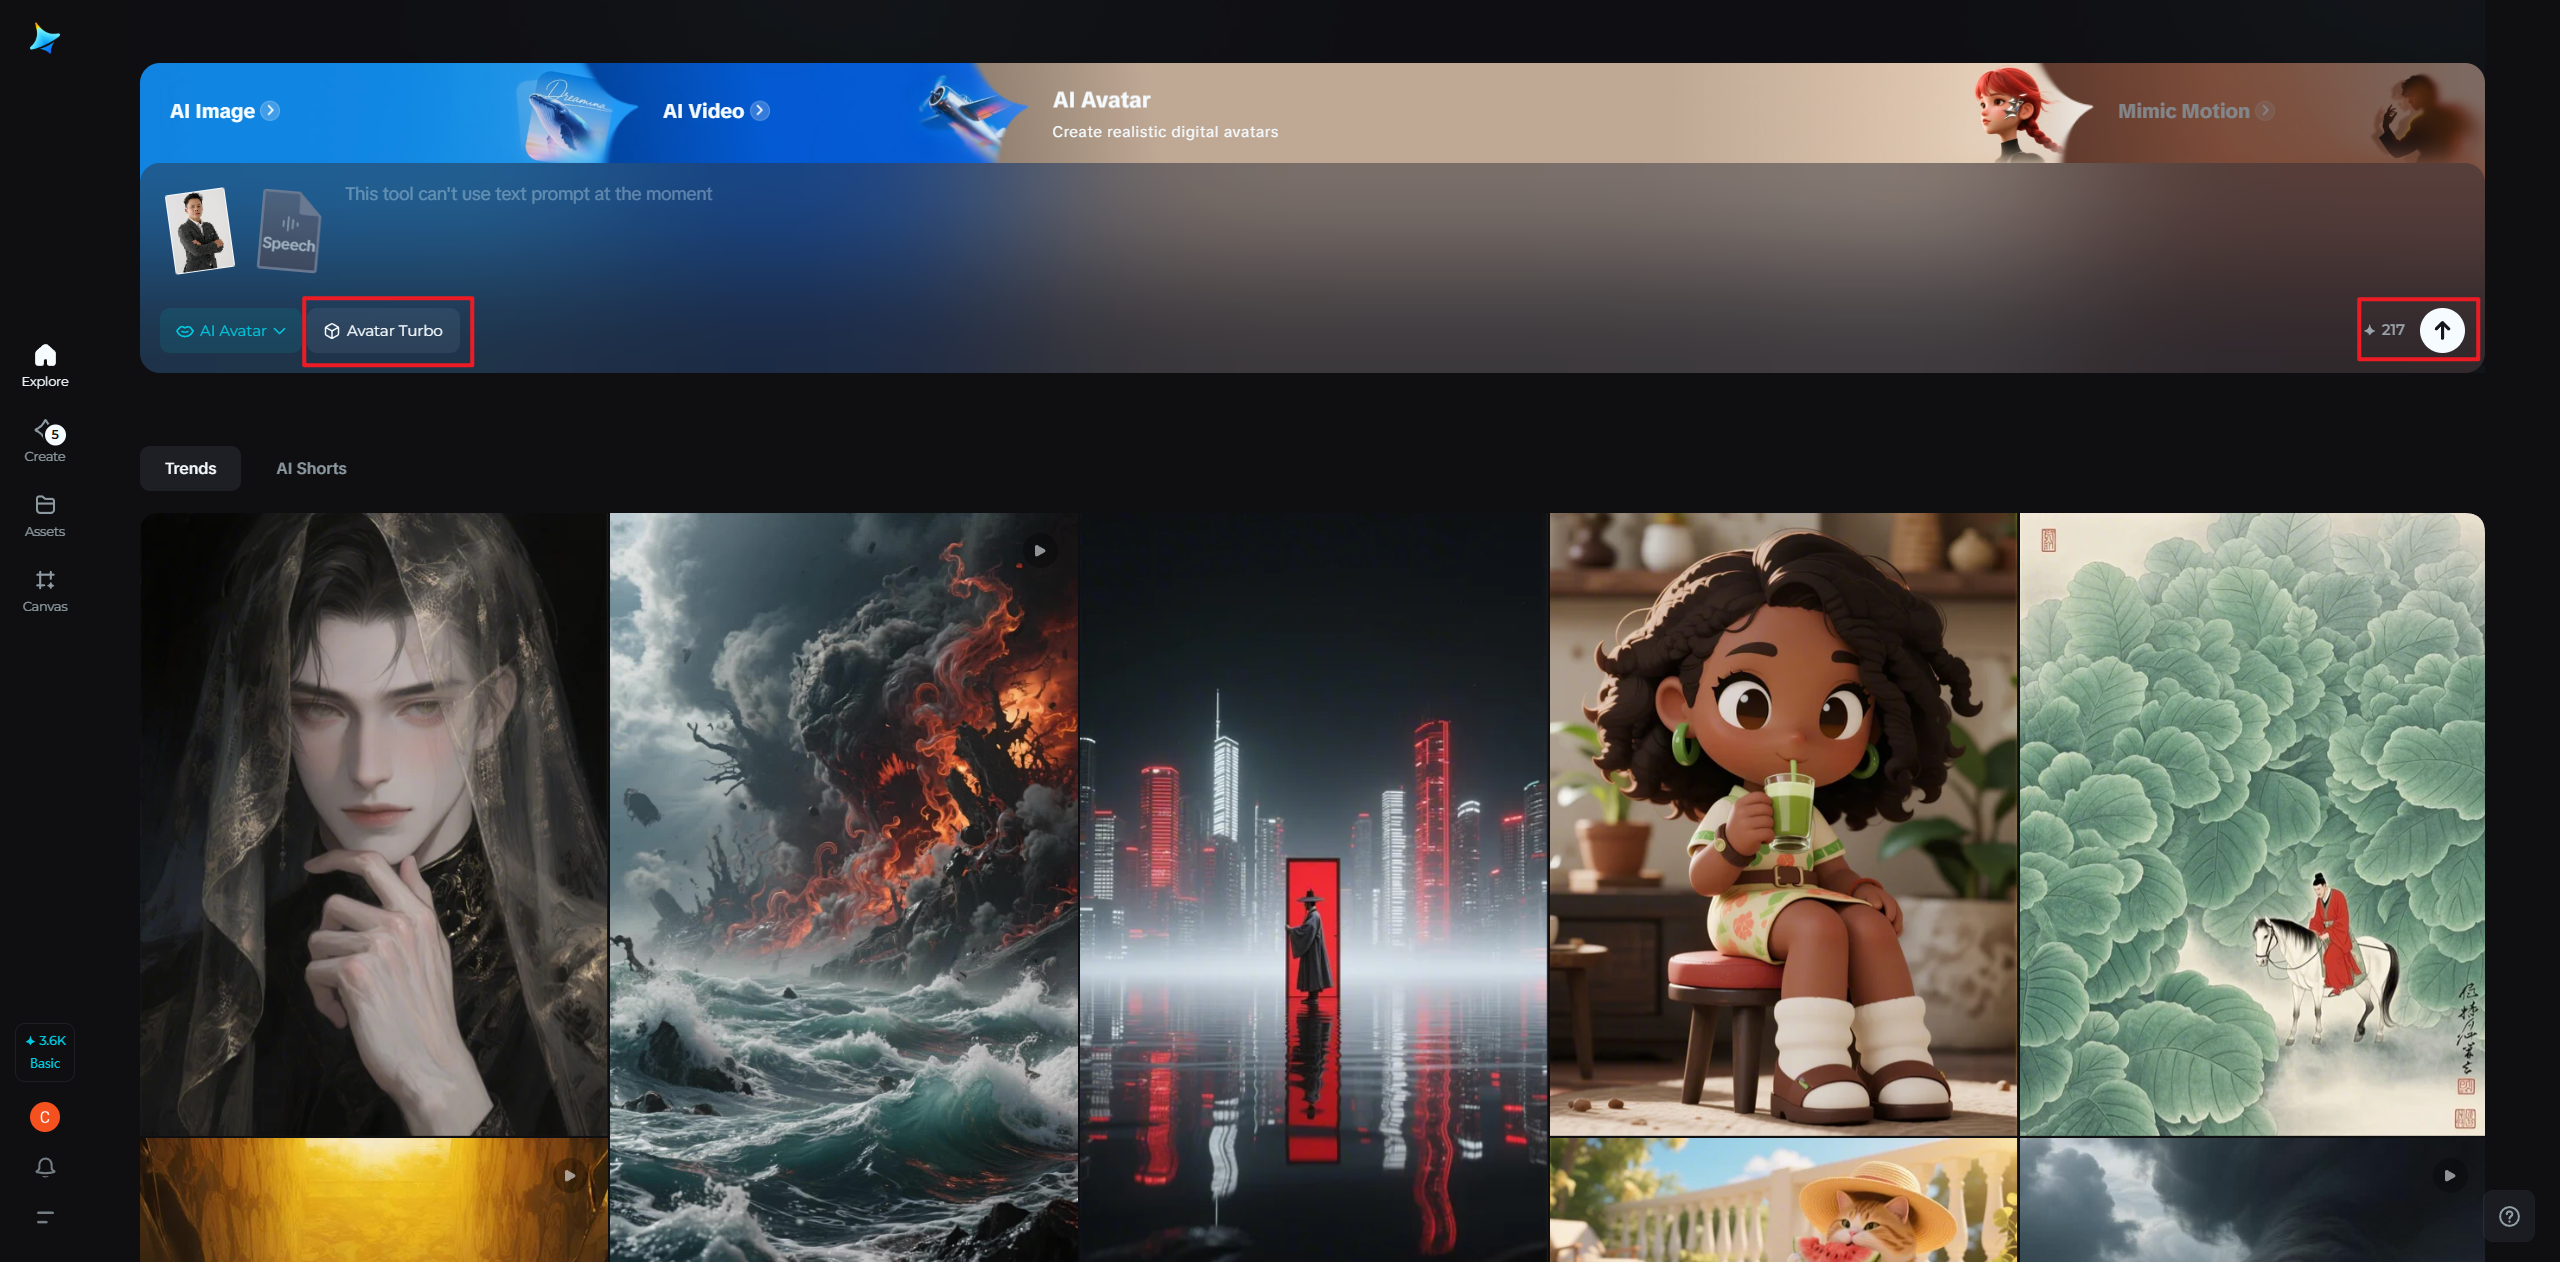The width and height of the screenshot is (2560, 1262).
Task: Open the help icon at bottom right
Action: point(2508,1216)
